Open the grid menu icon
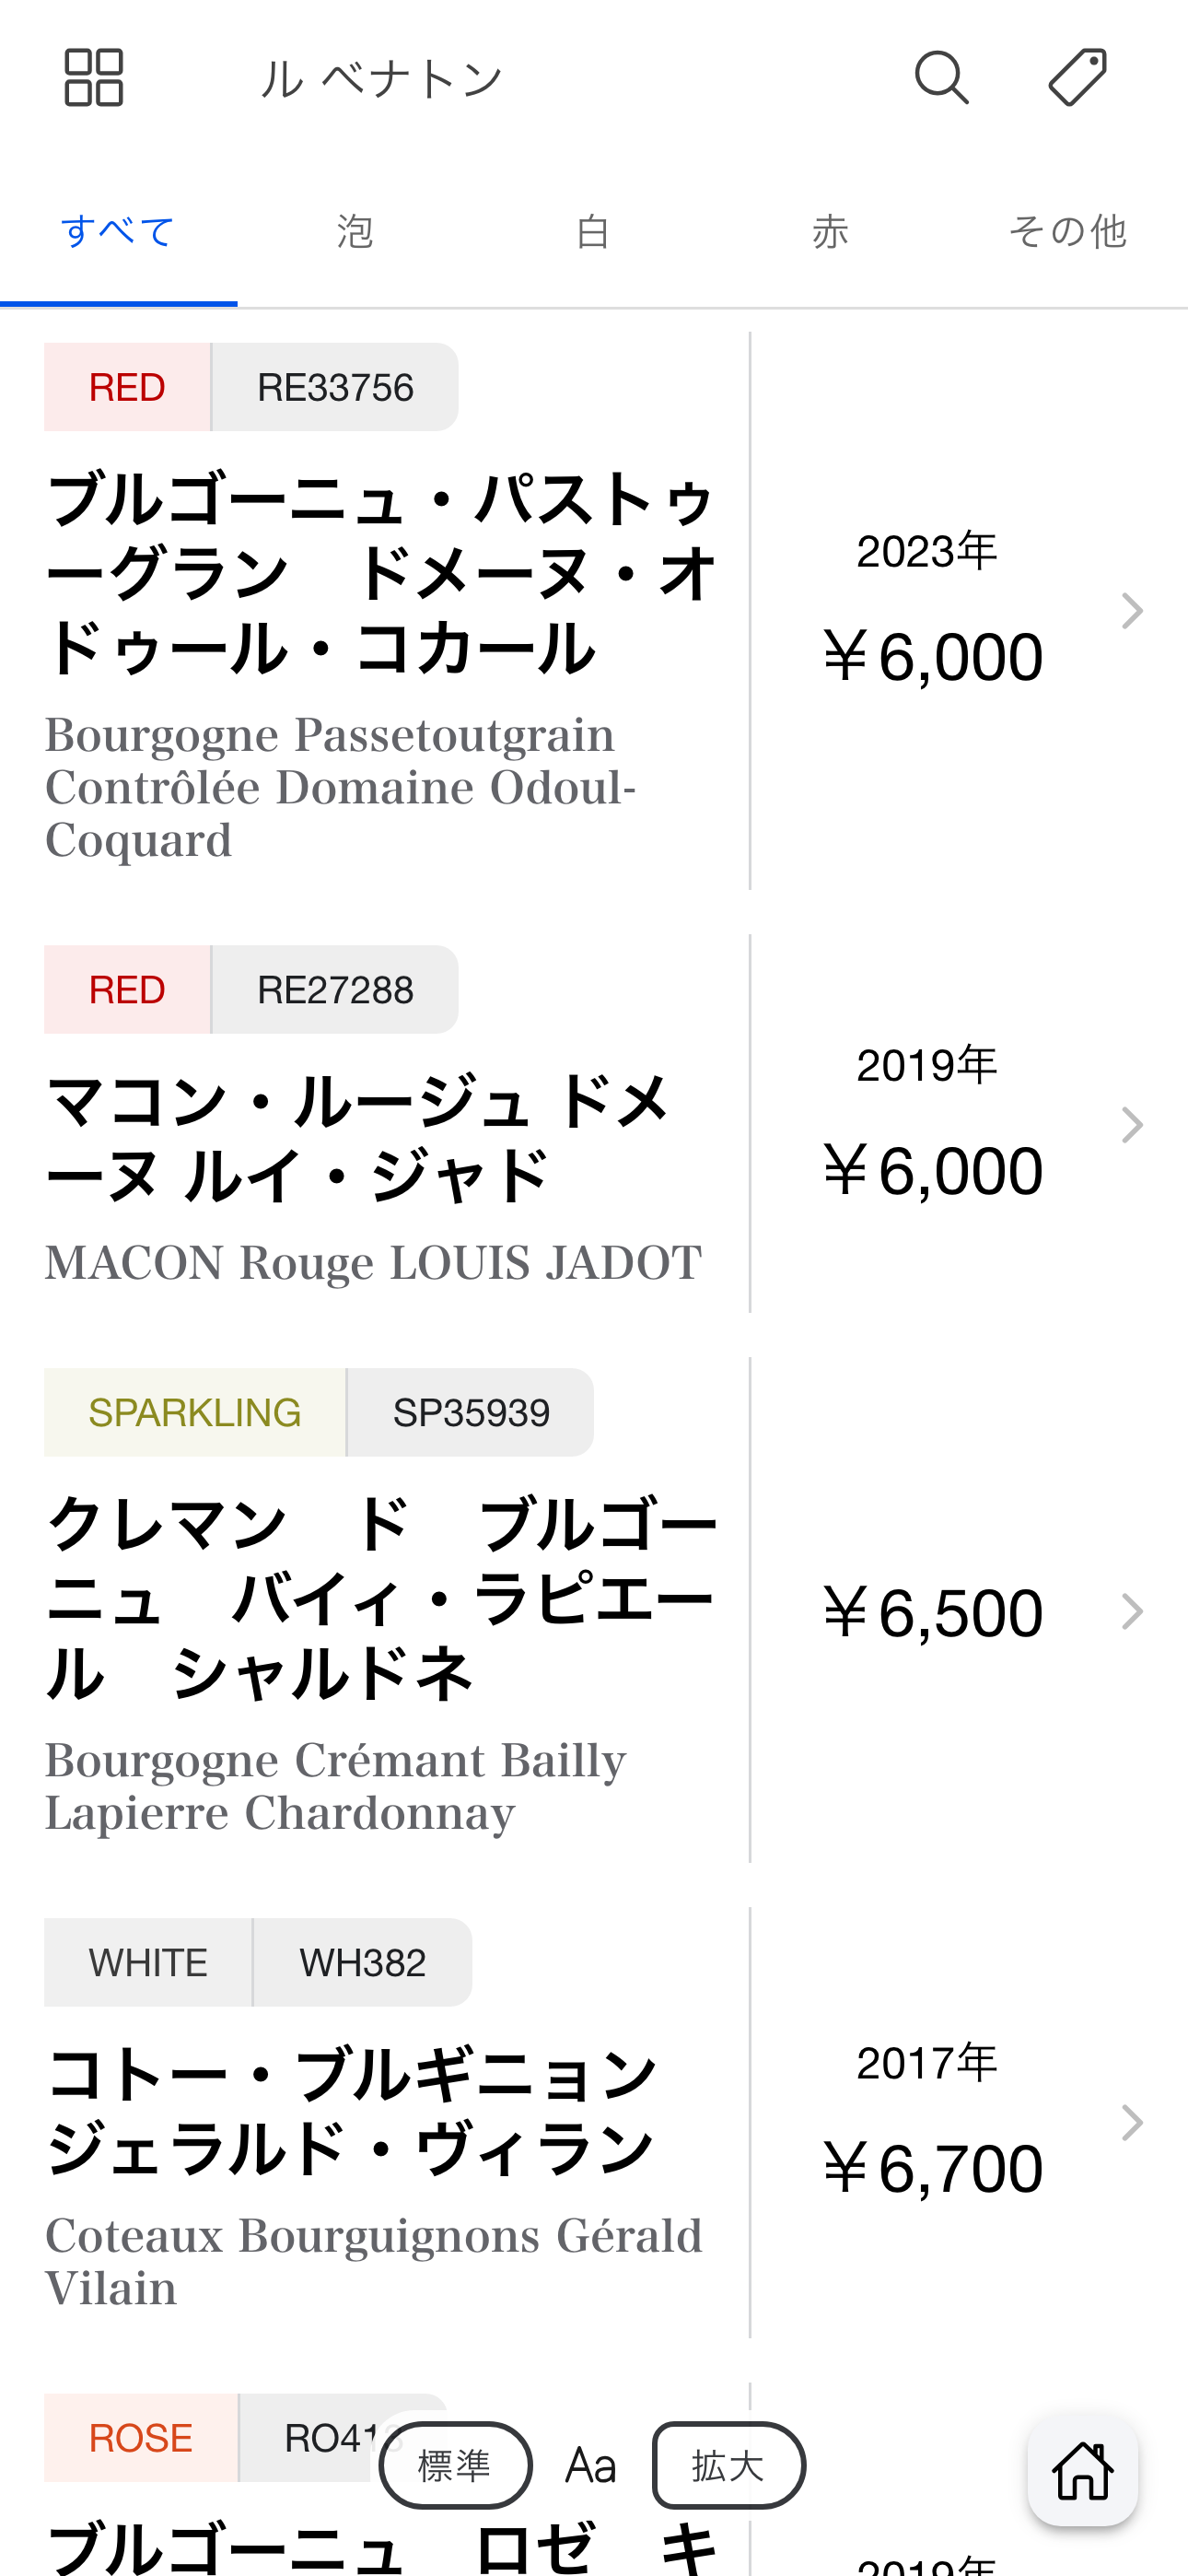1188x2576 pixels. pyautogui.click(x=94, y=78)
